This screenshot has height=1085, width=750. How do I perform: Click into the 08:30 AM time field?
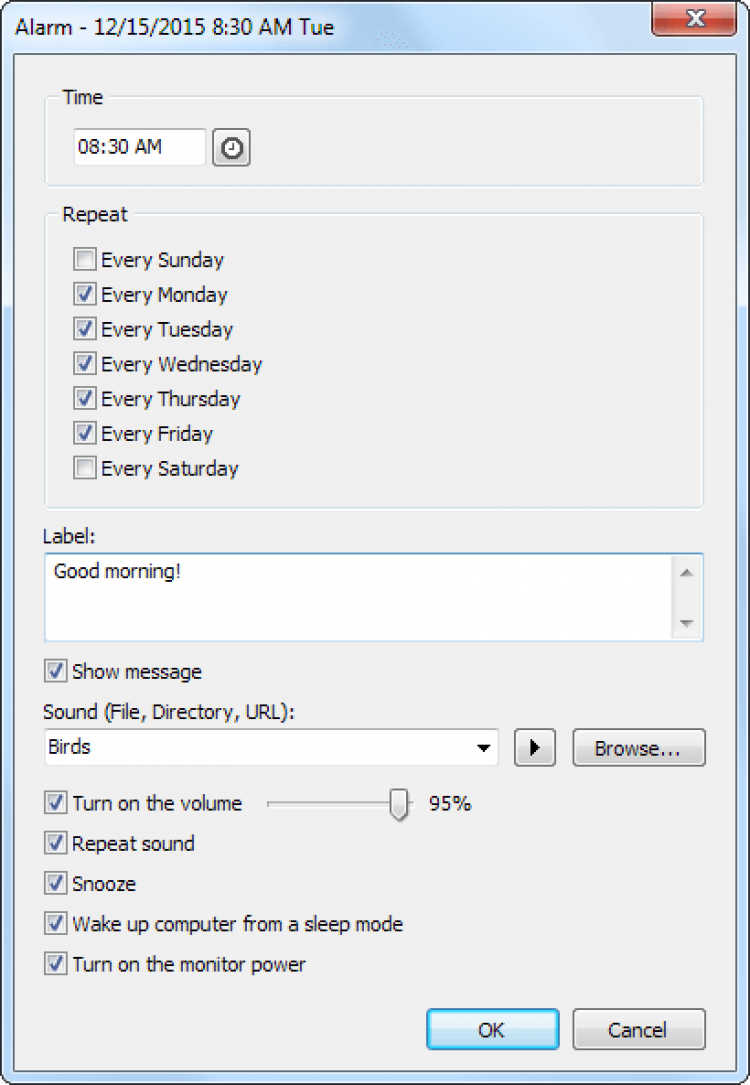pos(139,147)
